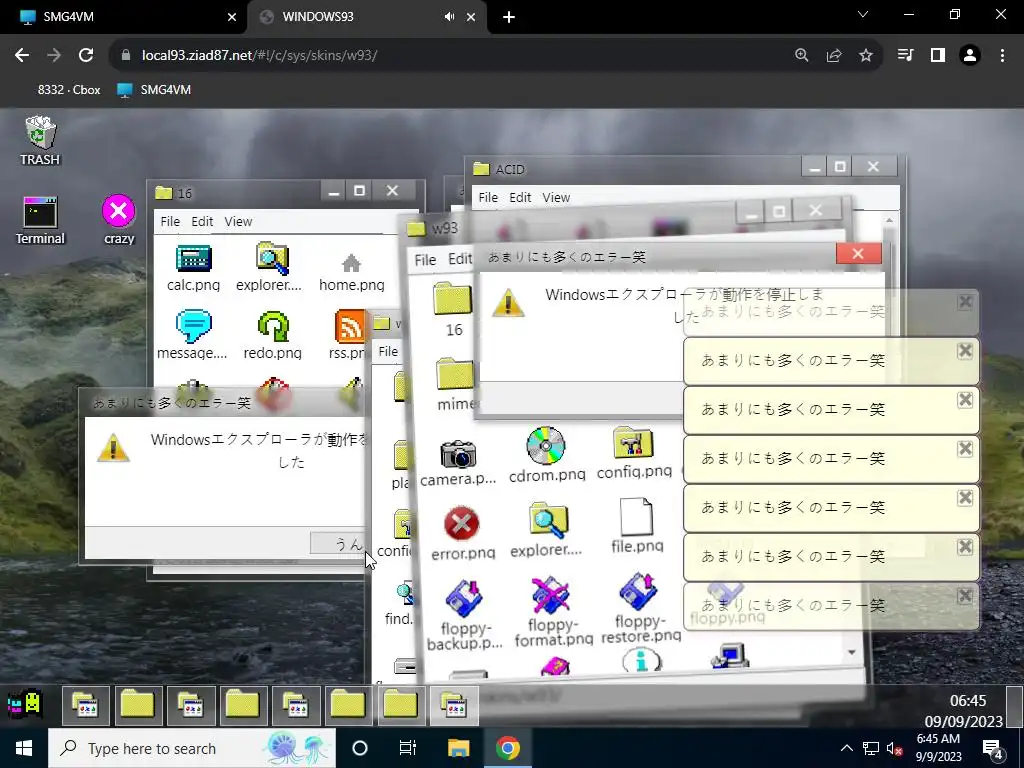1024x768 pixels.
Task: Open the TRASH desktop icon
Action: pyautogui.click(x=40, y=140)
